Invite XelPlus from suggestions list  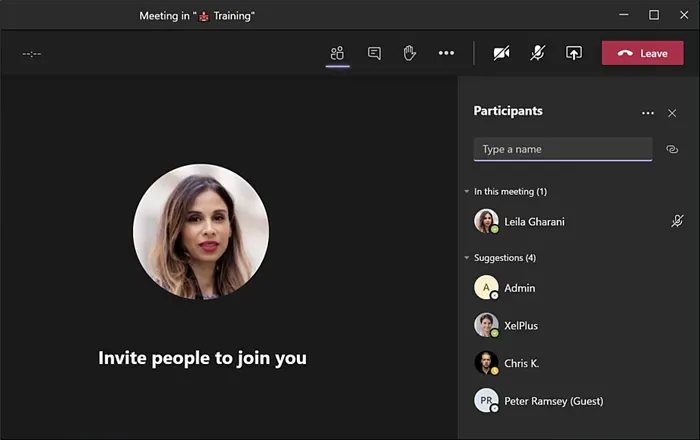[520, 325]
